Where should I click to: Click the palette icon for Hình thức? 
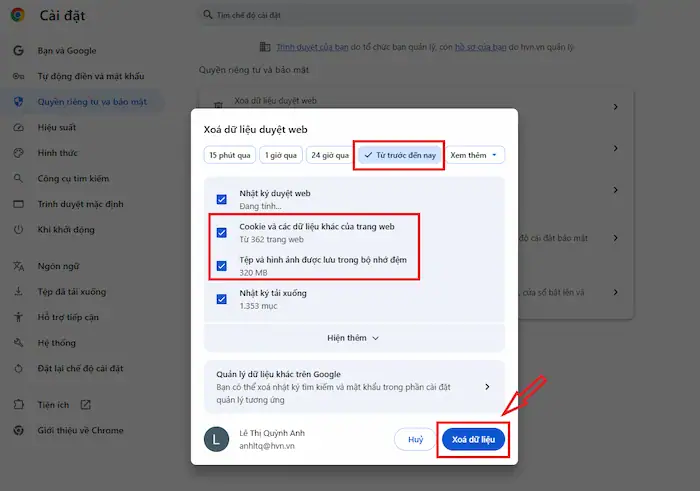(x=18, y=153)
